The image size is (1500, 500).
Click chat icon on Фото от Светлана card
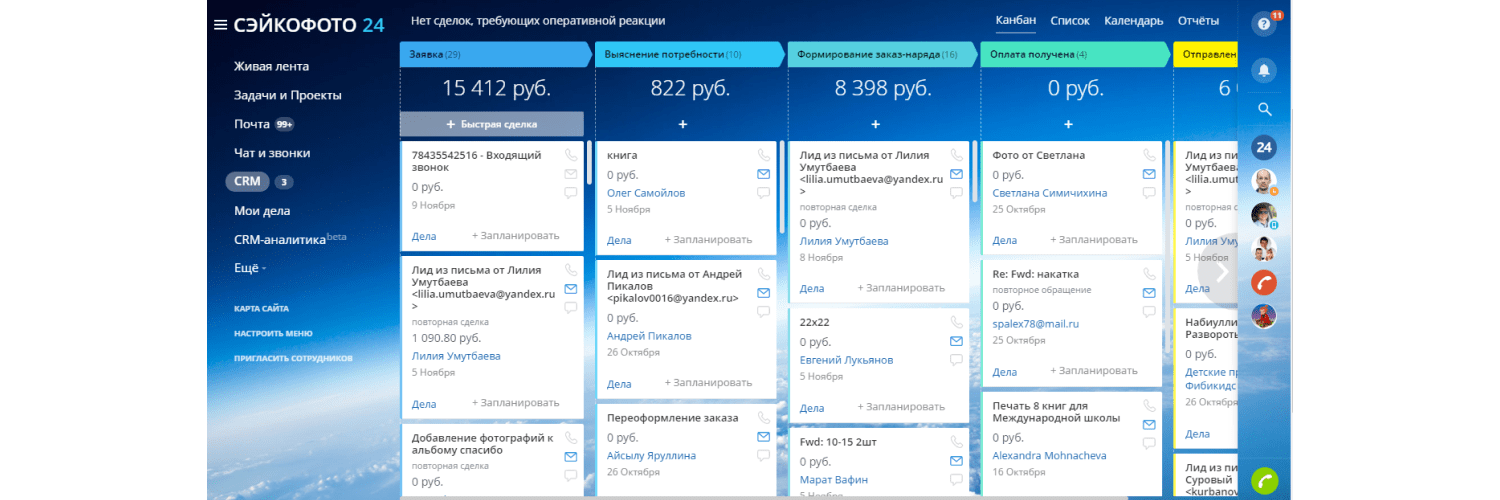pos(1149,193)
